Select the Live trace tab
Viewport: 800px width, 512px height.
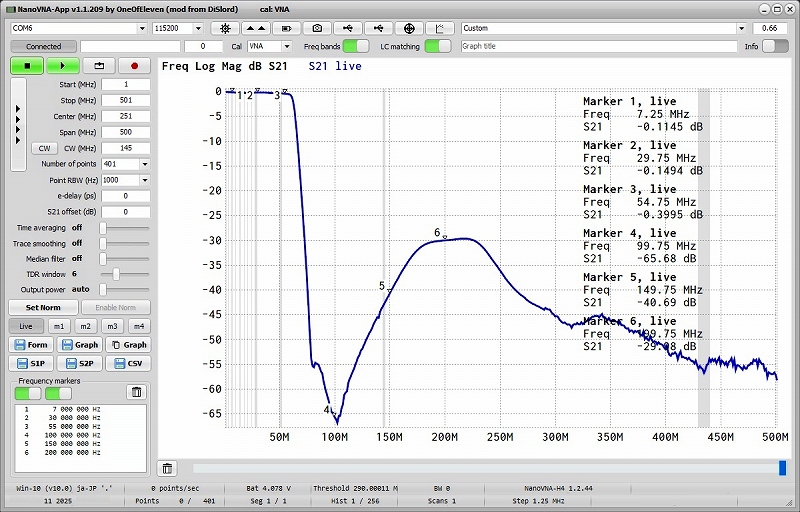pyautogui.click(x=26, y=326)
